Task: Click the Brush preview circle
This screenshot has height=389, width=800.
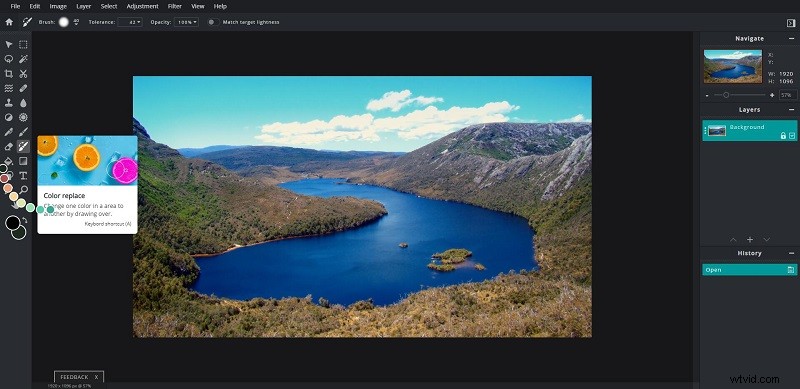Action: click(63, 22)
